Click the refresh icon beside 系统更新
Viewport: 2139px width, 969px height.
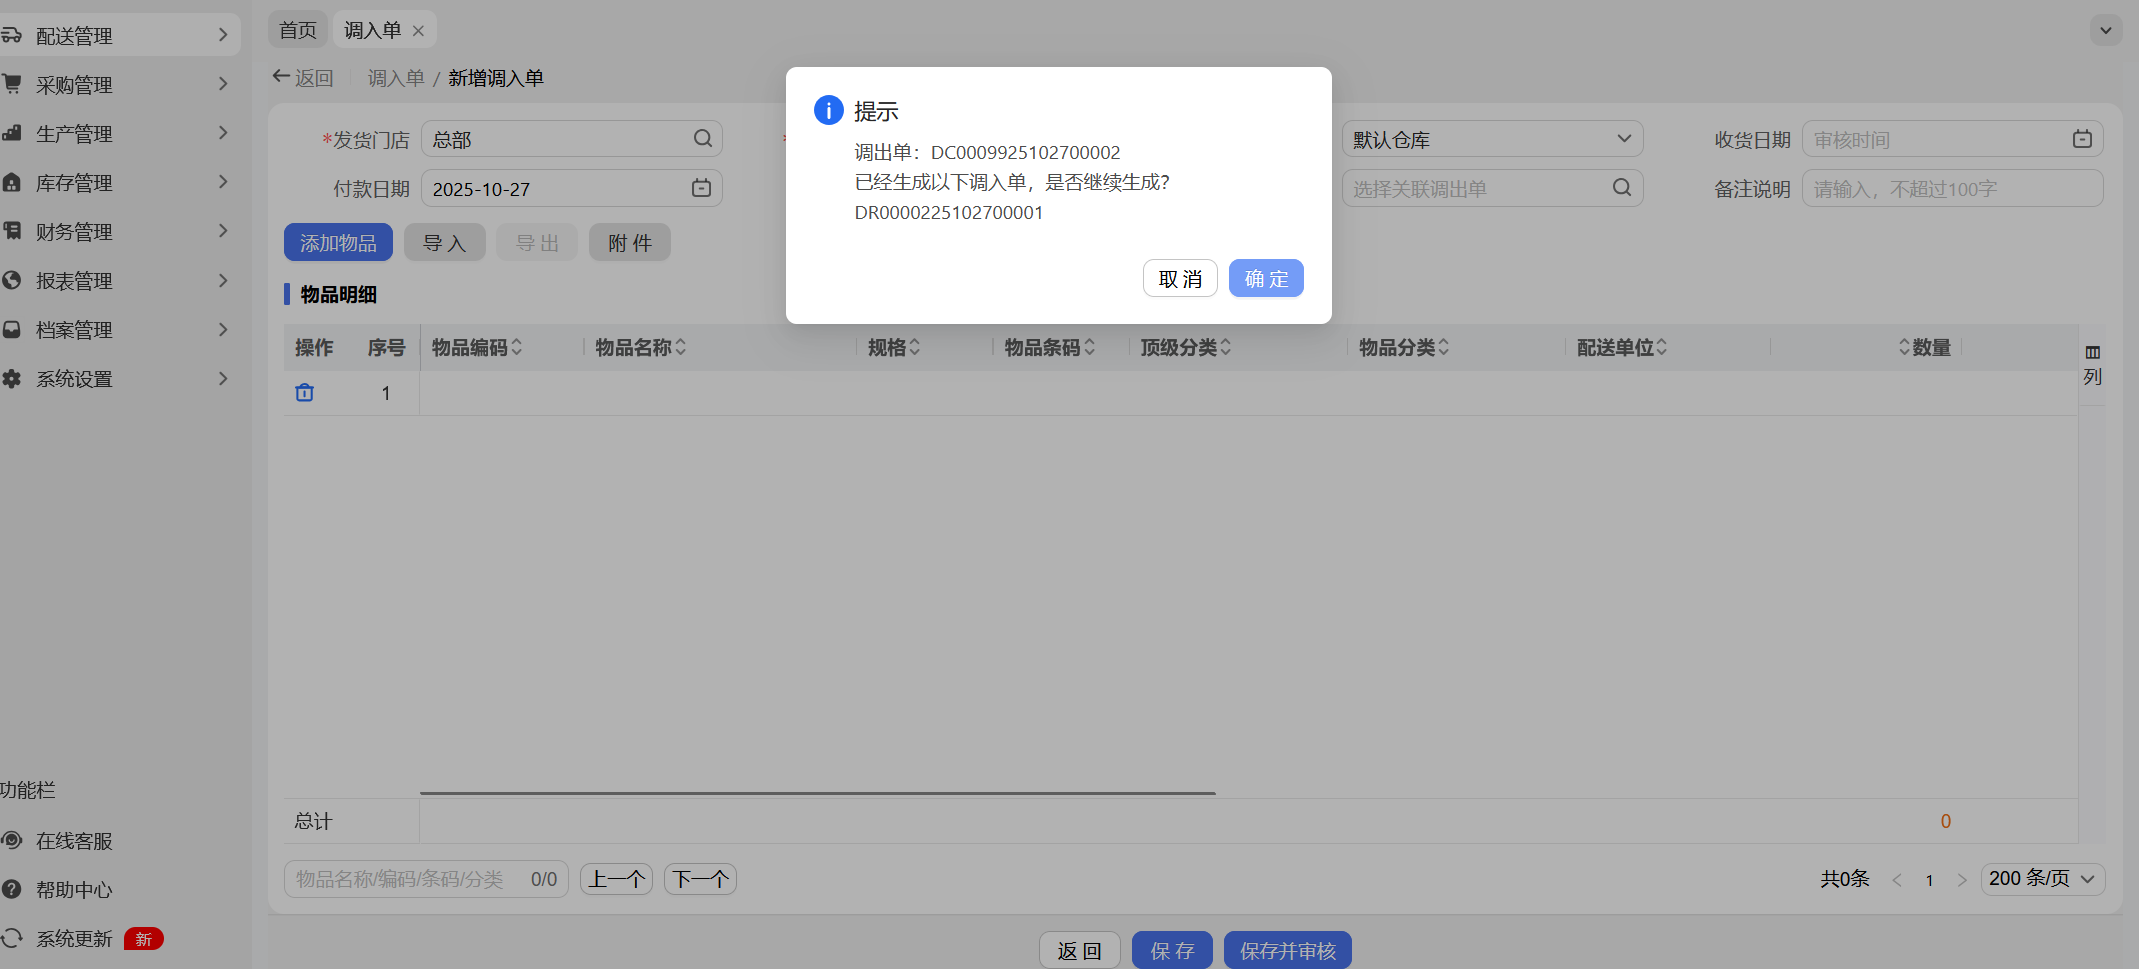(12, 938)
